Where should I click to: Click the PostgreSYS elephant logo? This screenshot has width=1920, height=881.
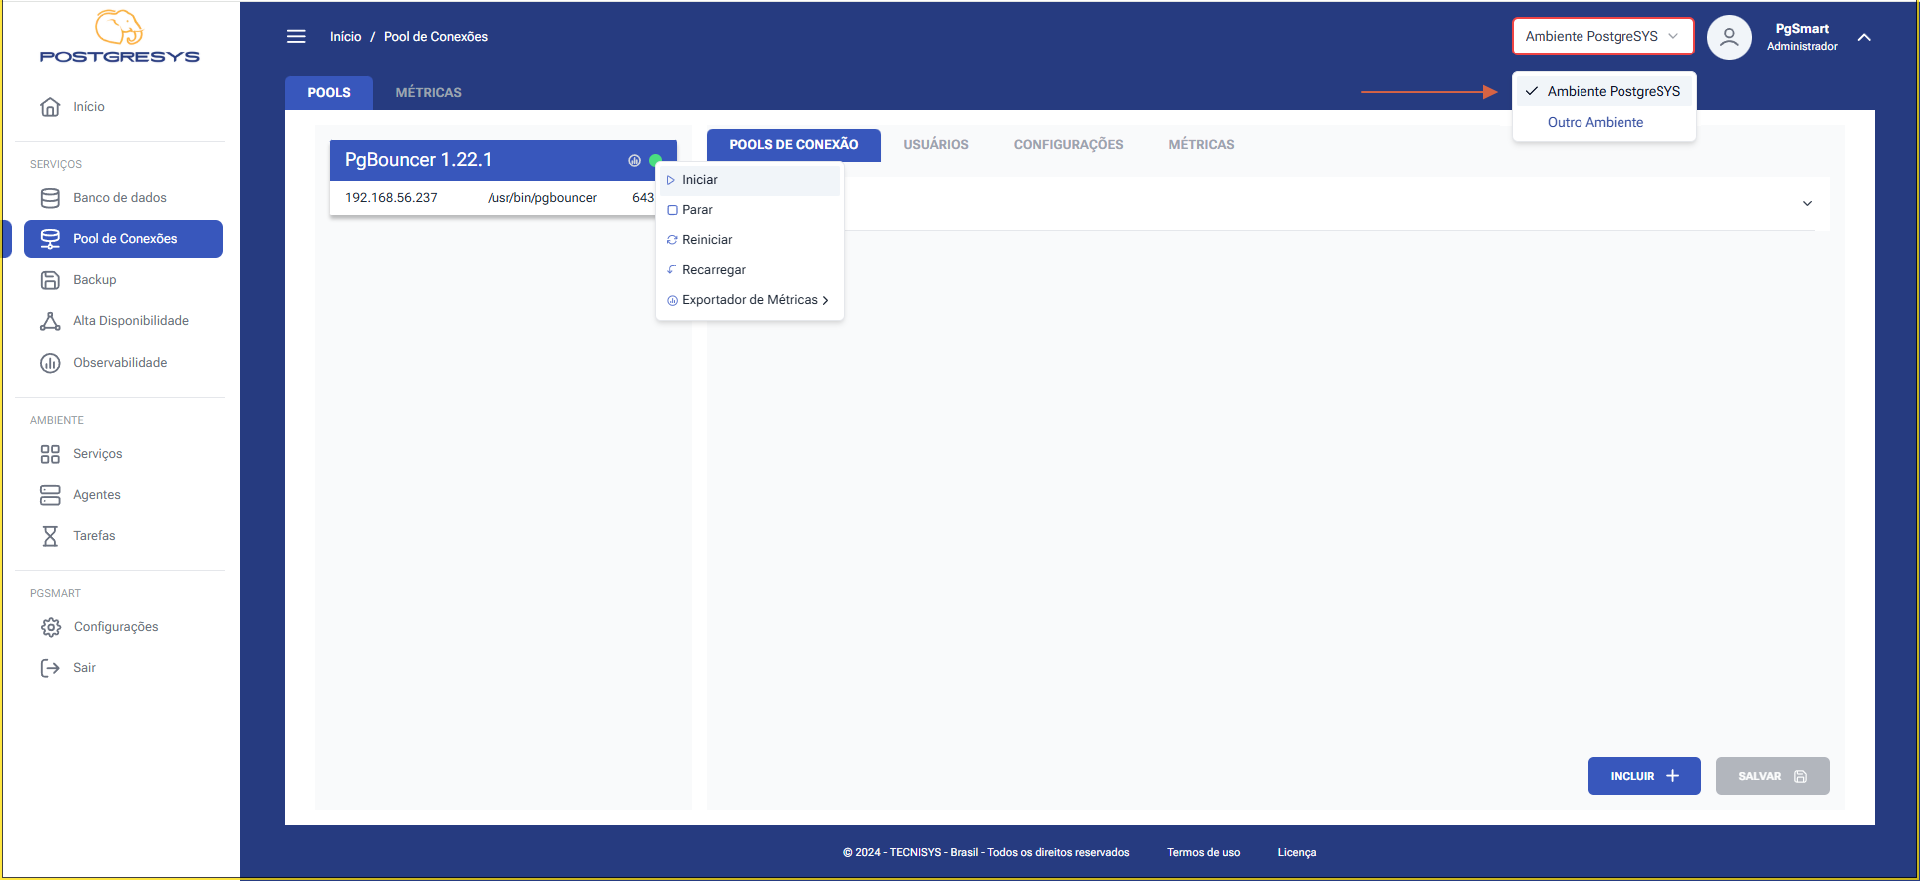(x=119, y=37)
